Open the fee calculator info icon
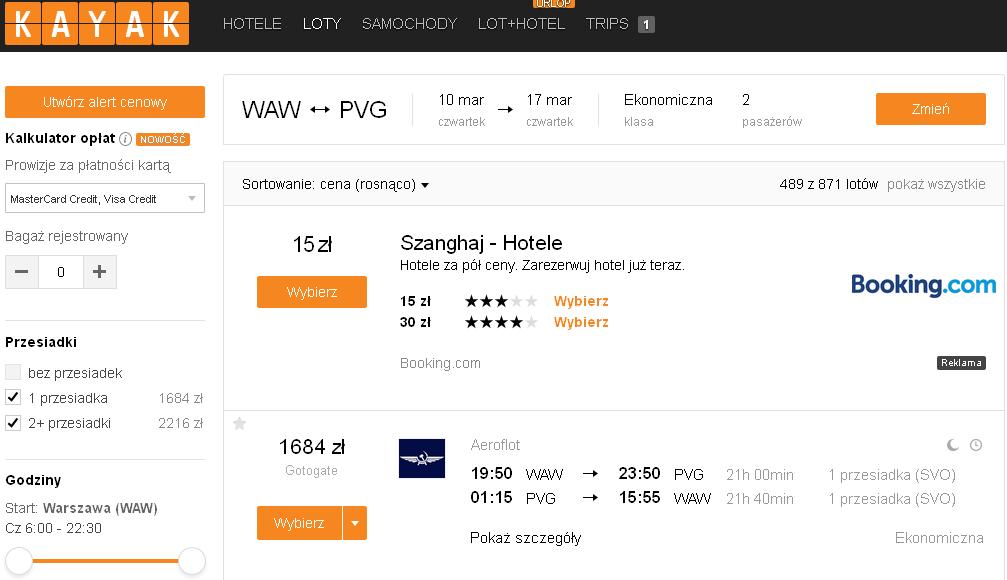1007x580 pixels. (x=125, y=139)
